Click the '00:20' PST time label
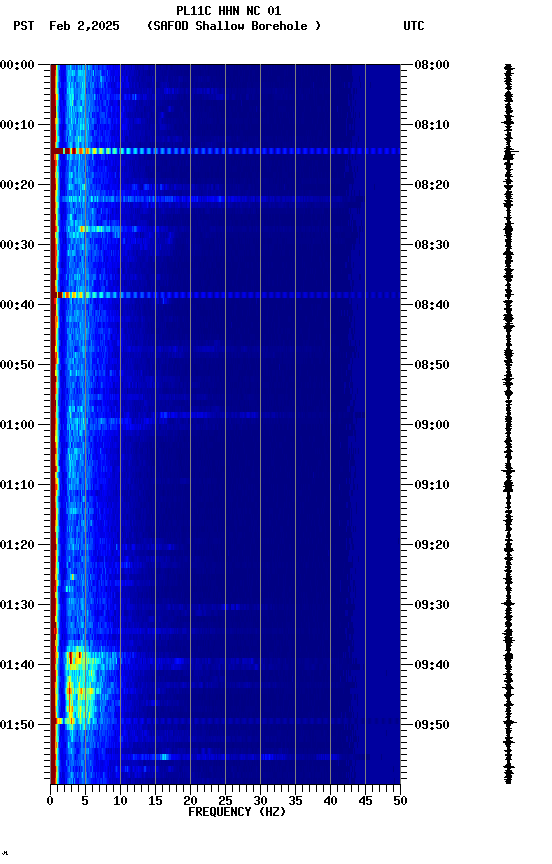552x864 pixels. coord(17,185)
